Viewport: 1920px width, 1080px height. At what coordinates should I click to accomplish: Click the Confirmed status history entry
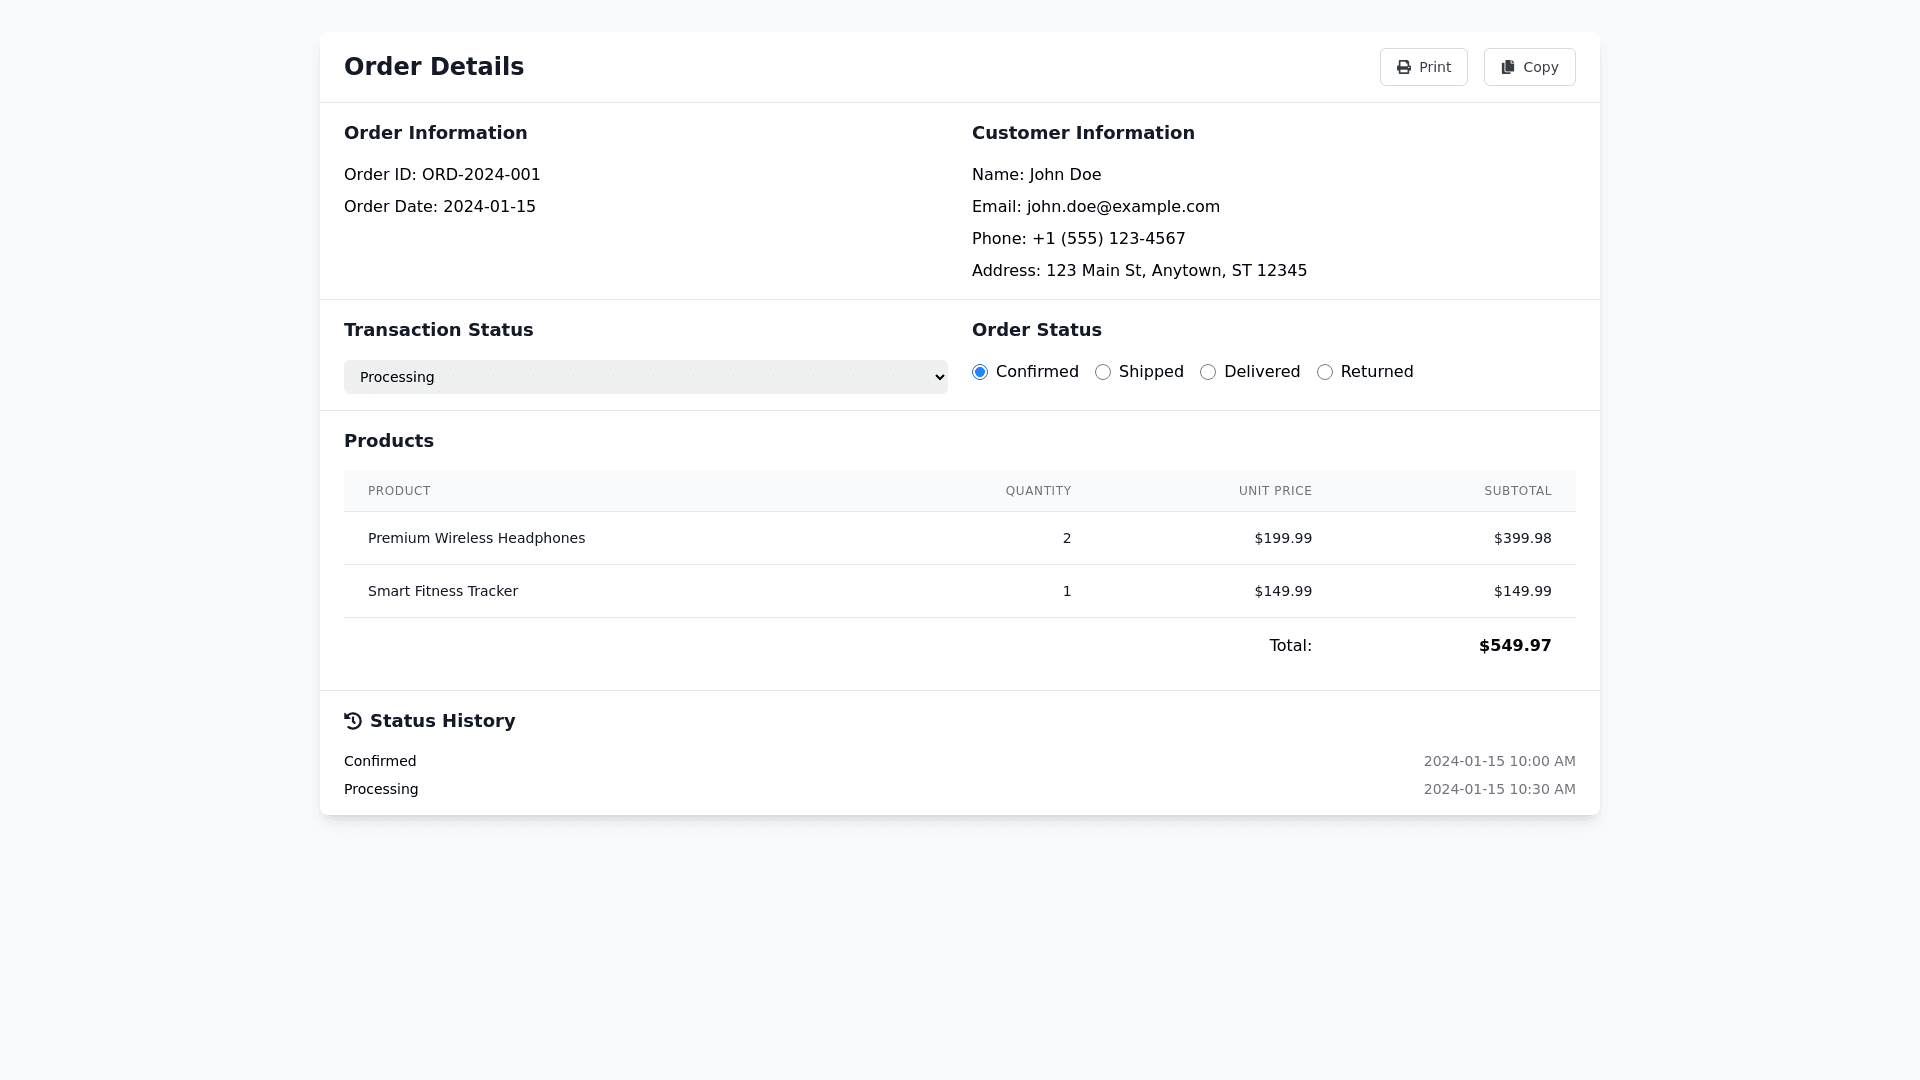380,761
